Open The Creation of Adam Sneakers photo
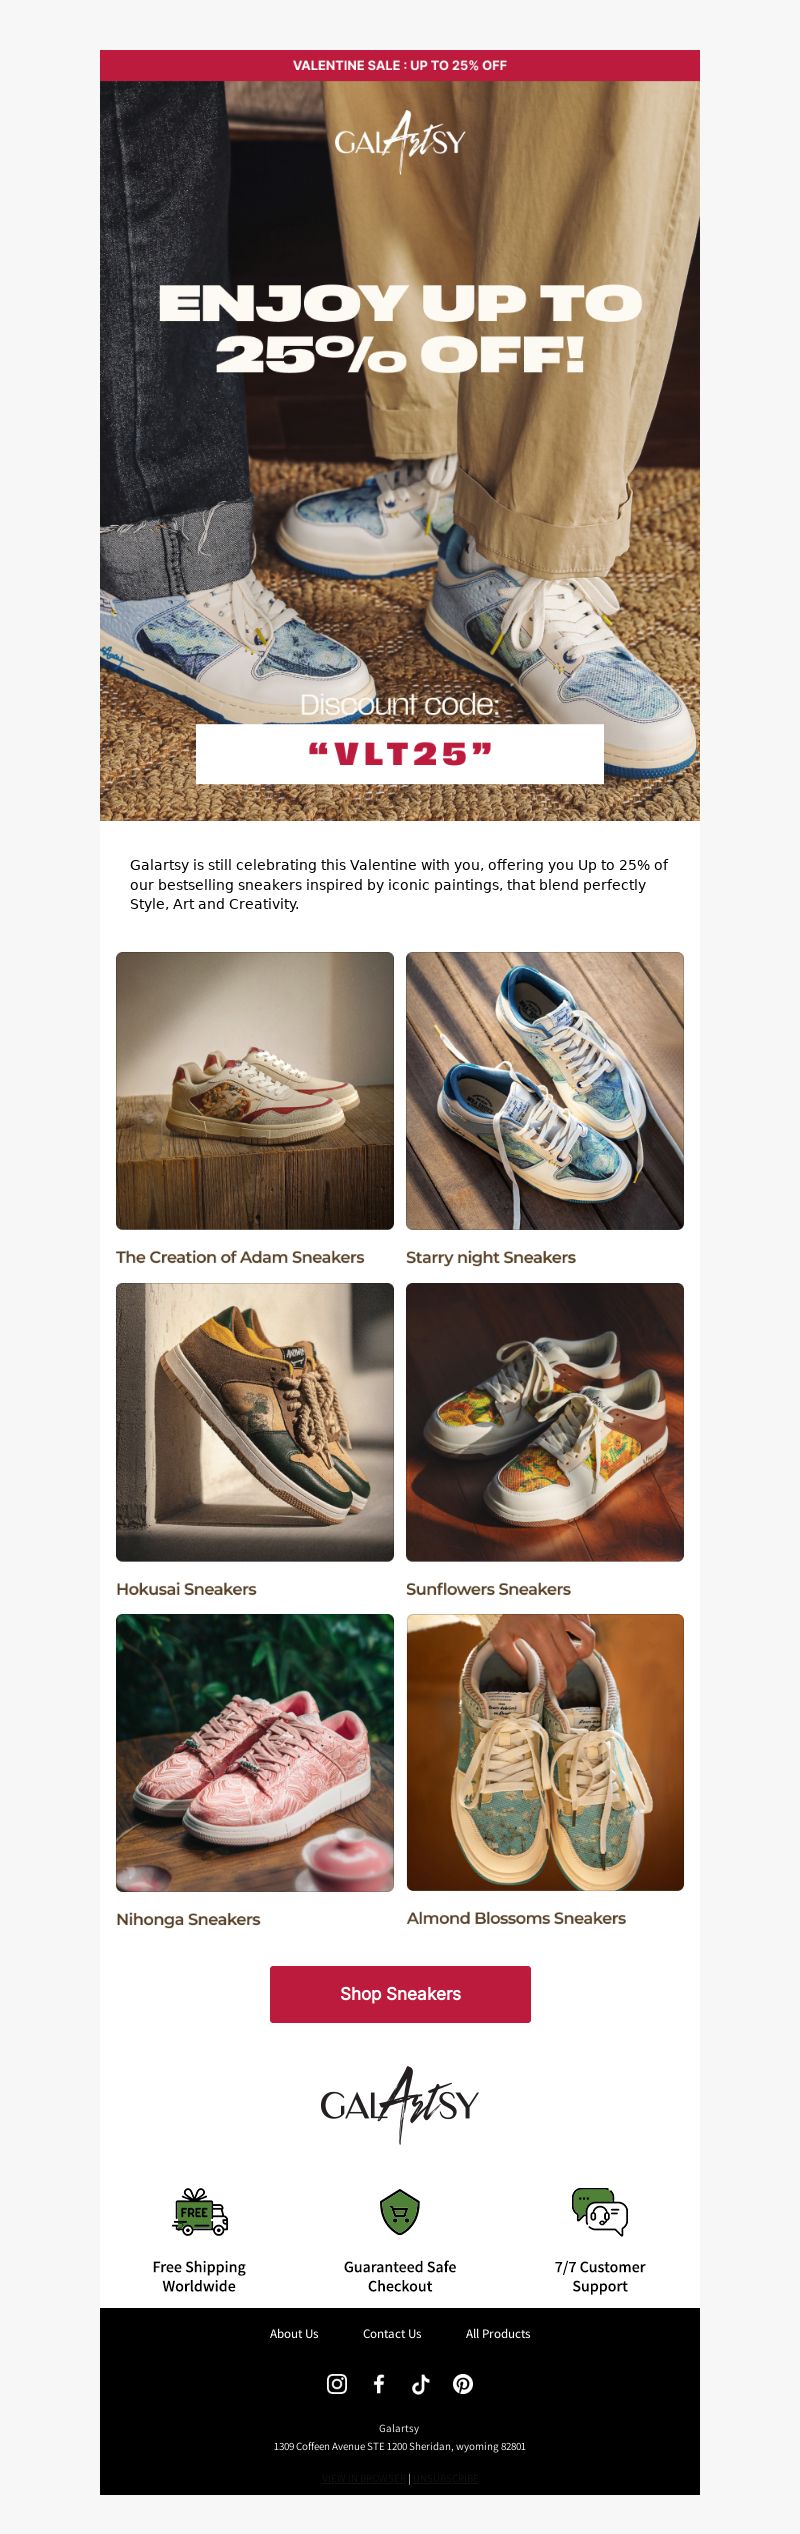Viewport: 800px width, 2534px height. coord(255,1091)
